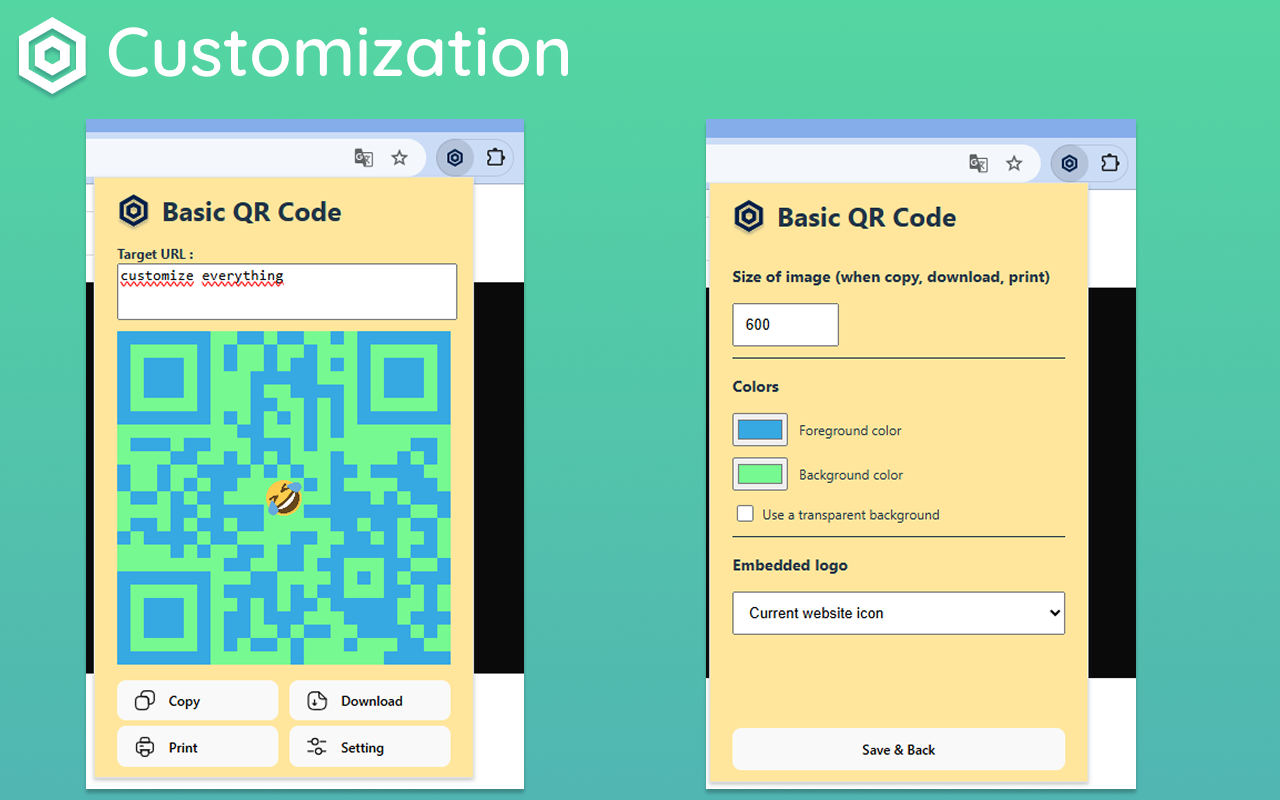Click the large hexagon logo beside Customization
1280x800 pixels.
52,56
